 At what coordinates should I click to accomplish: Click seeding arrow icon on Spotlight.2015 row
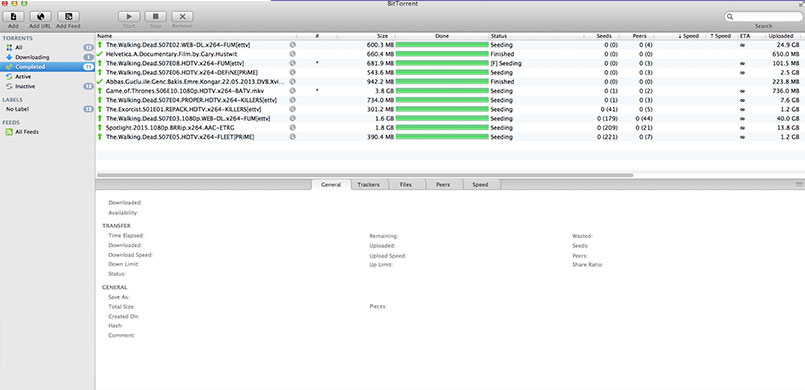pyautogui.click(x=100, y=128)
